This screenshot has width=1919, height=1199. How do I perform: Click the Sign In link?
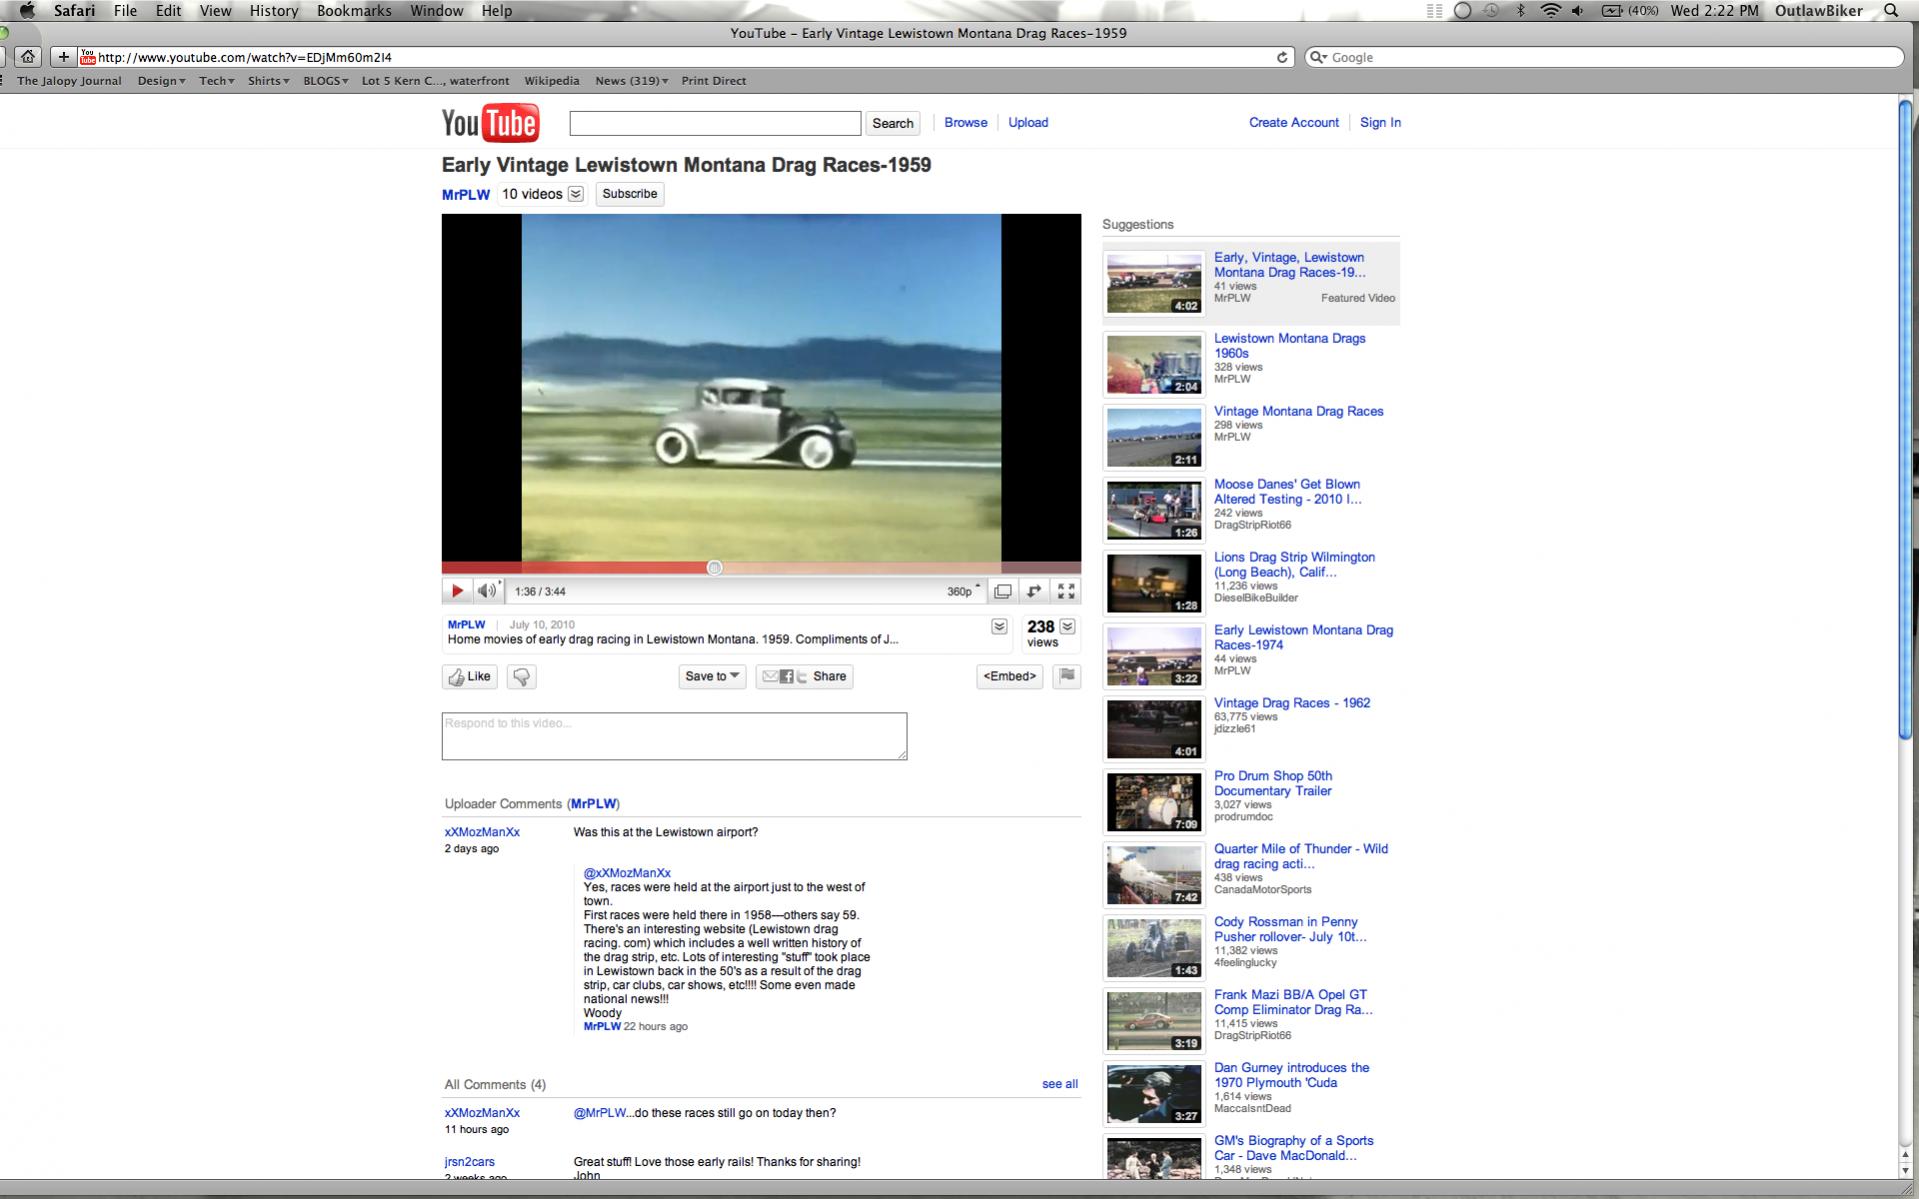[x=1380, y=122]
